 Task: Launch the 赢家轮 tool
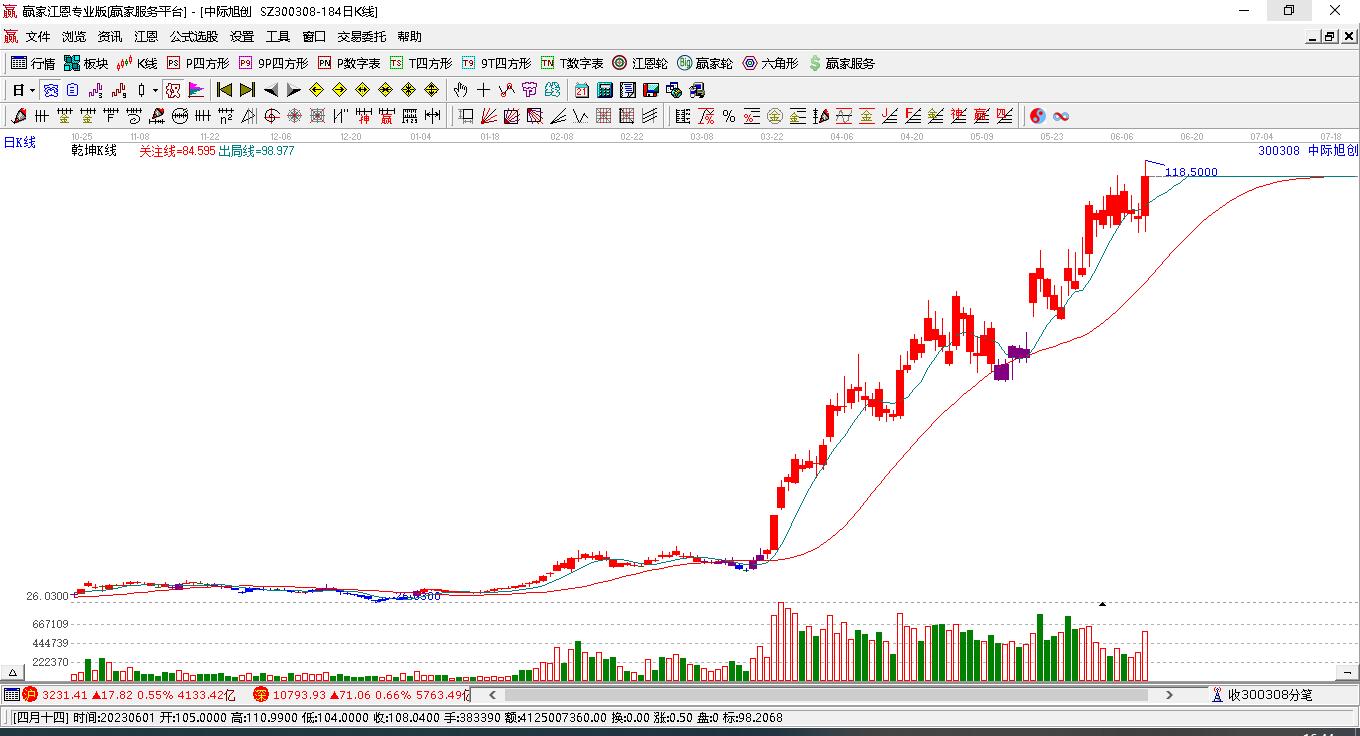705,63
